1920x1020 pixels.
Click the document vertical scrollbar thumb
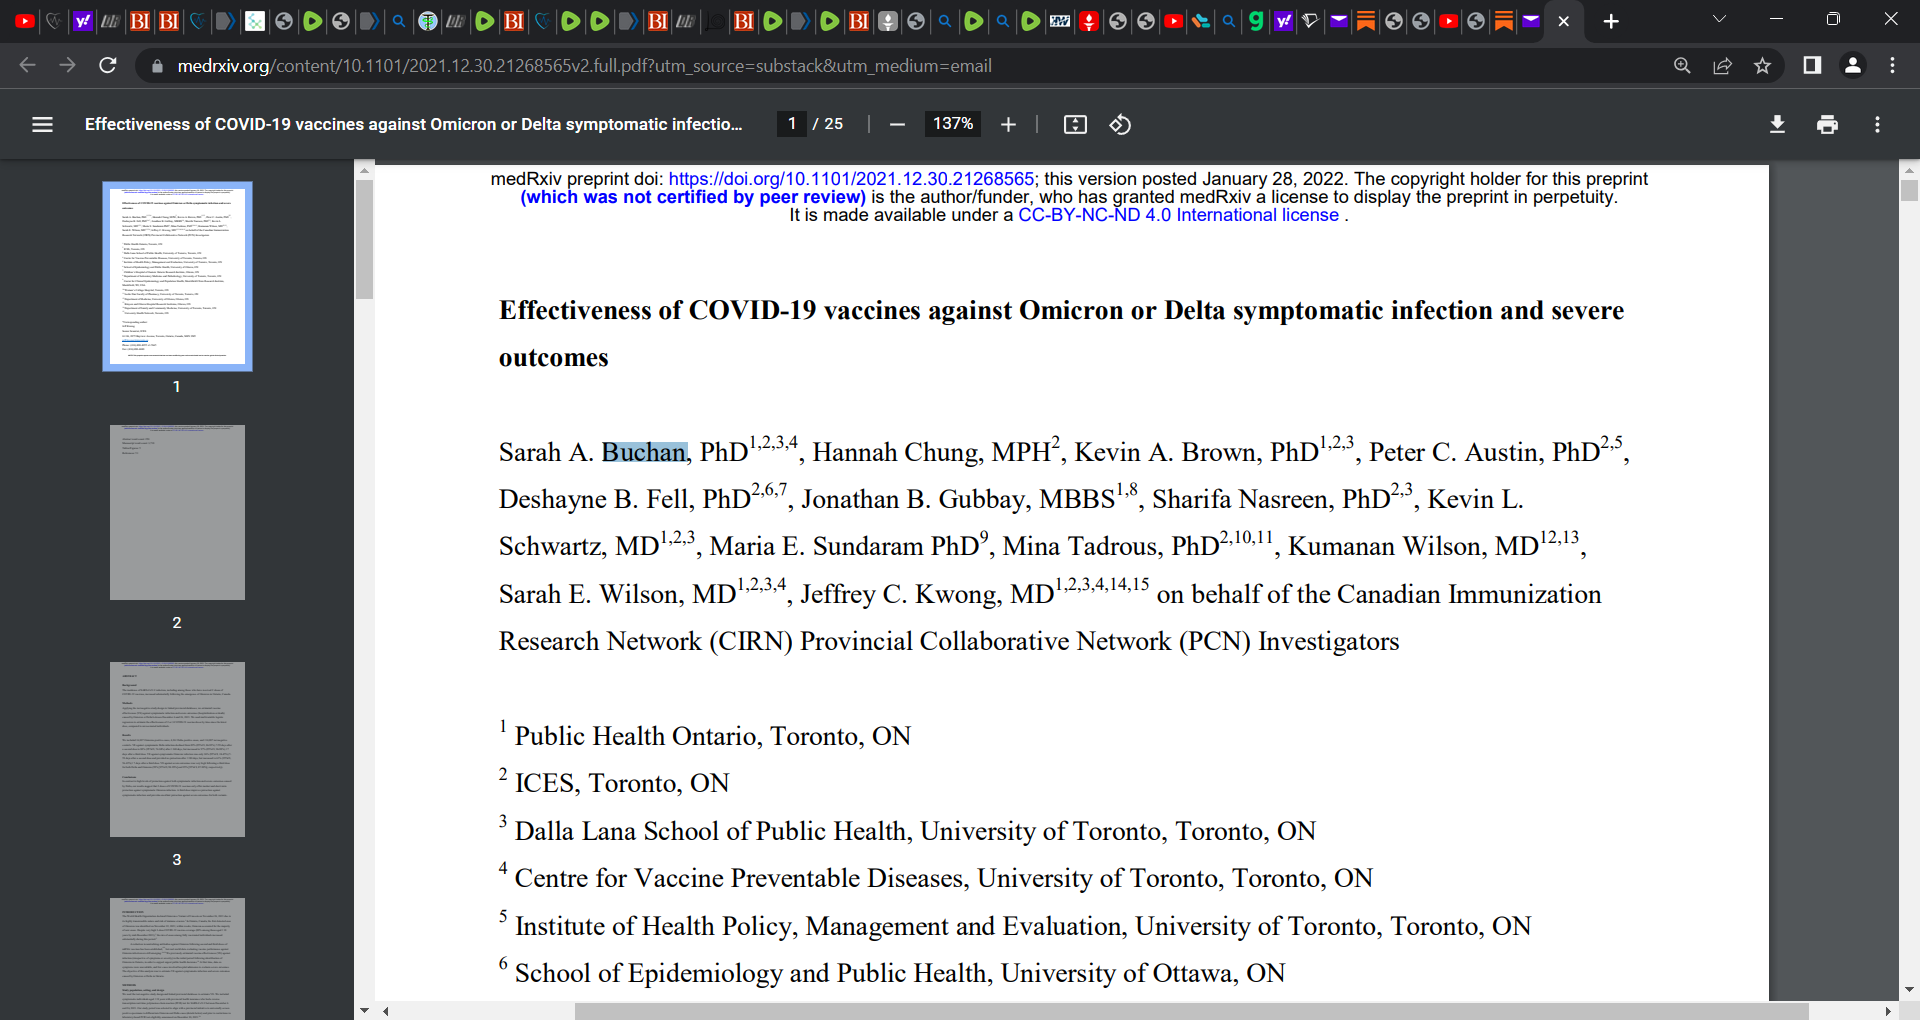pos(1909,191)
